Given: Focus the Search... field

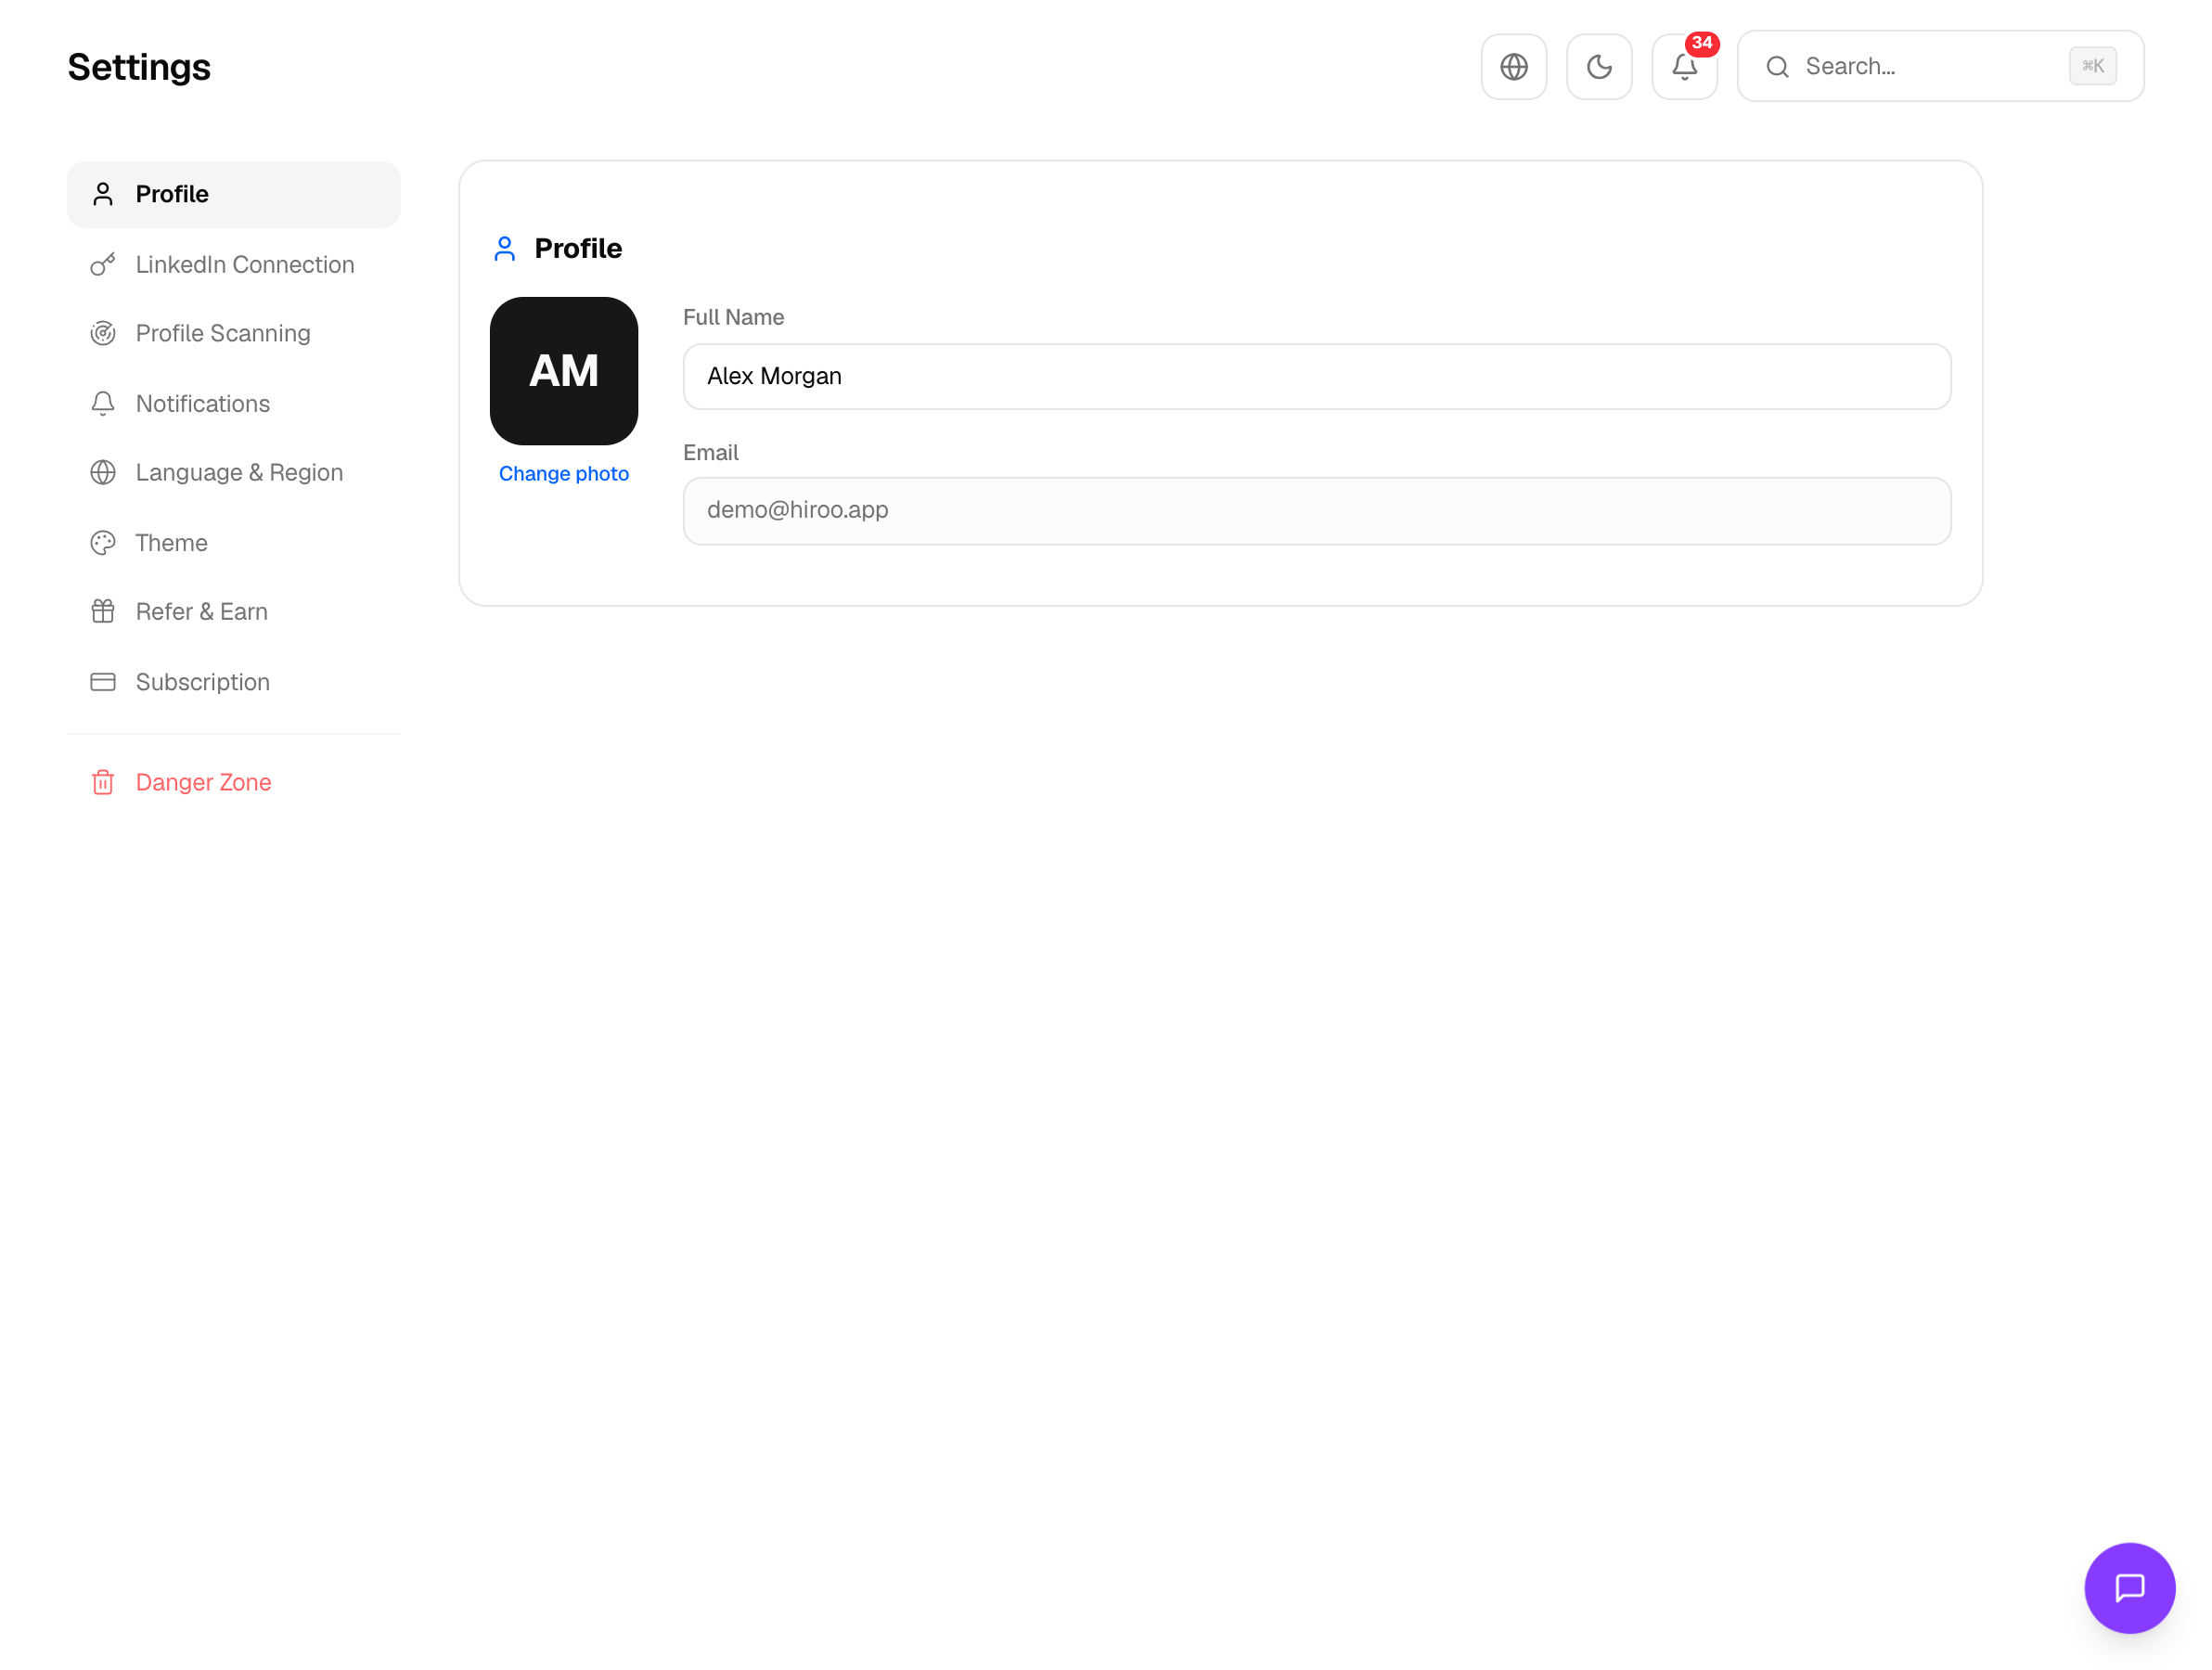Looking at the screenshot, I should (1939, 66).
